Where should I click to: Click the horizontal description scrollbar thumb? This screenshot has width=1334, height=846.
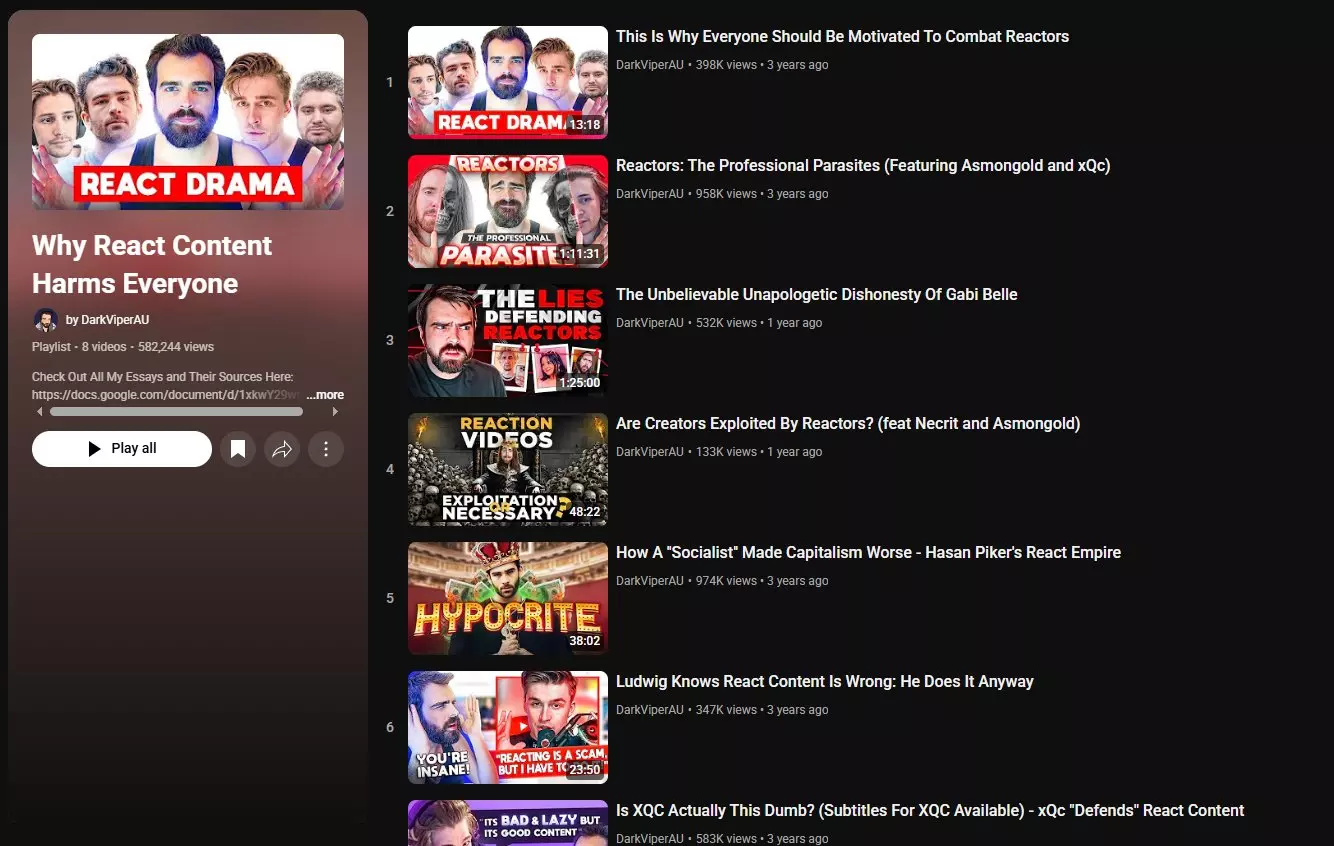176,411
